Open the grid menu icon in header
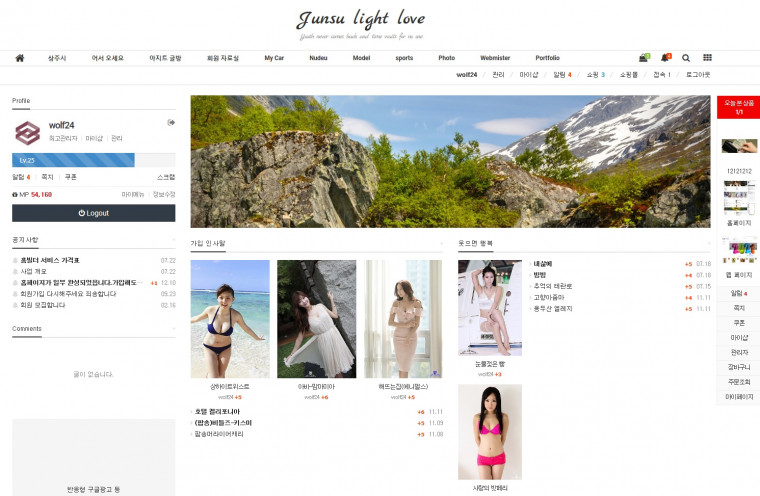Viewport: 760px width, 496px height. pos(707,58)
